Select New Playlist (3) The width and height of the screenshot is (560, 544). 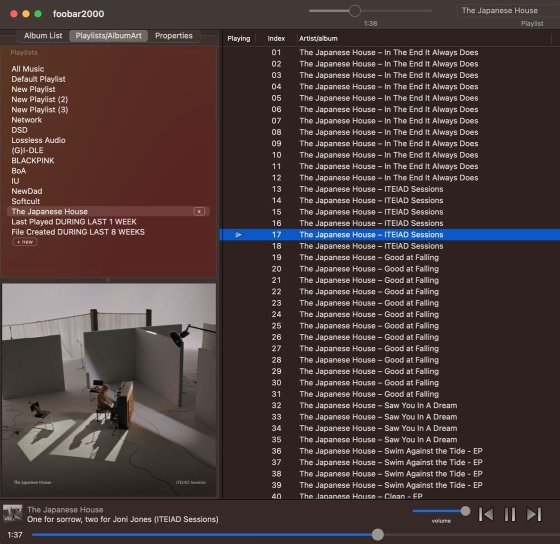(39, 110)
